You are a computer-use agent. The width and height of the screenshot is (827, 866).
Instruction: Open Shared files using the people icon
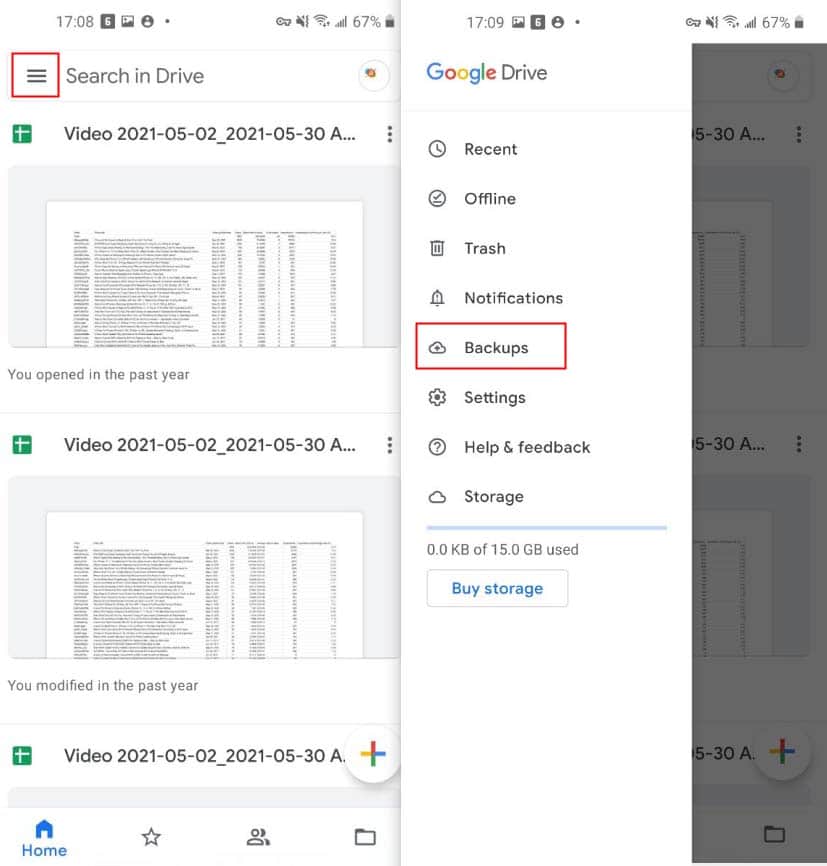(x=258, y=836)
